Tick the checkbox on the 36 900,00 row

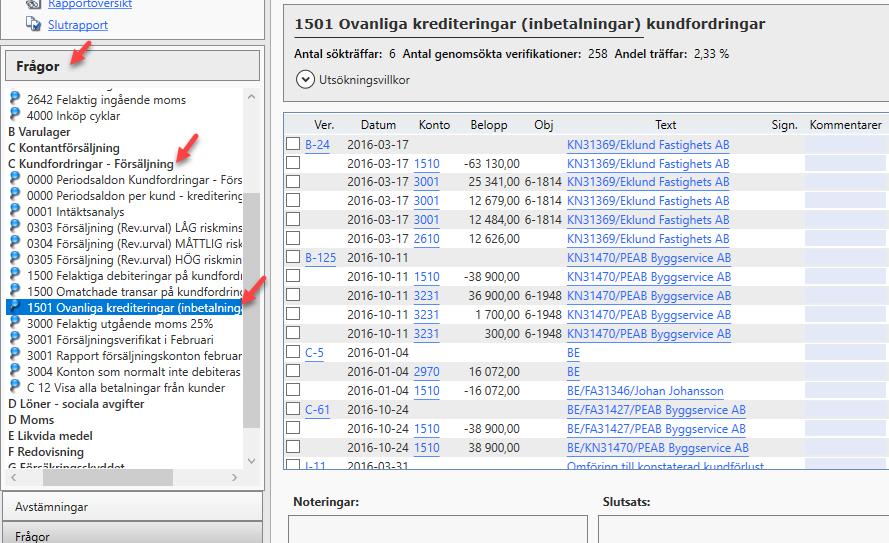(293, 295)
